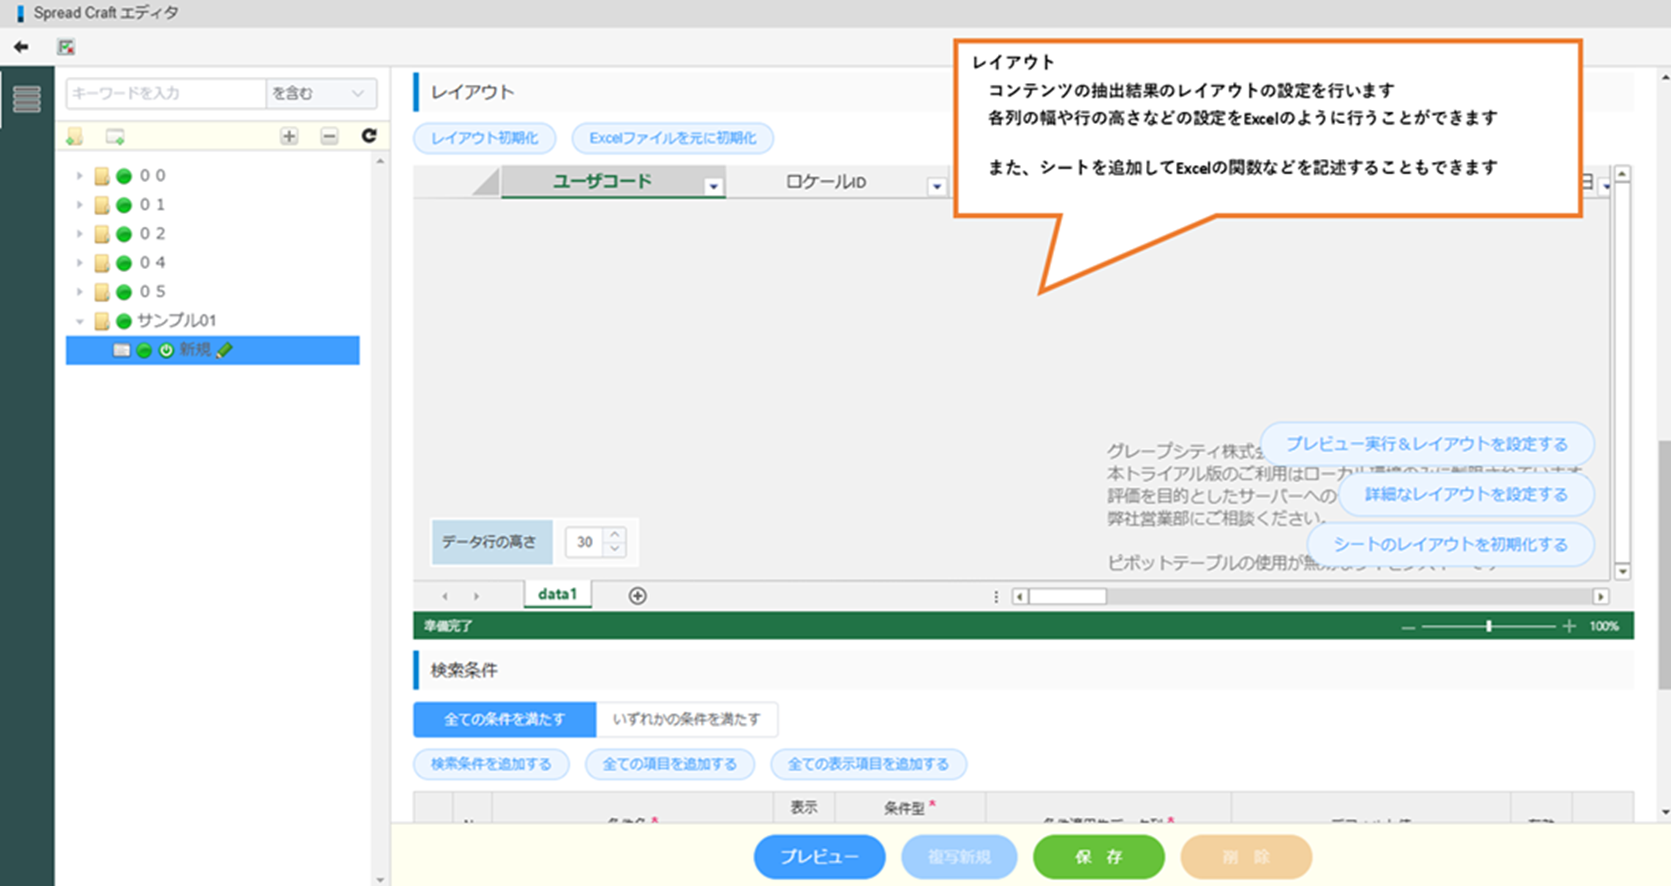This screenshot has height=886, width=1671.
Task: Click the add new content icon above tree
Action: tap(115, 136)
